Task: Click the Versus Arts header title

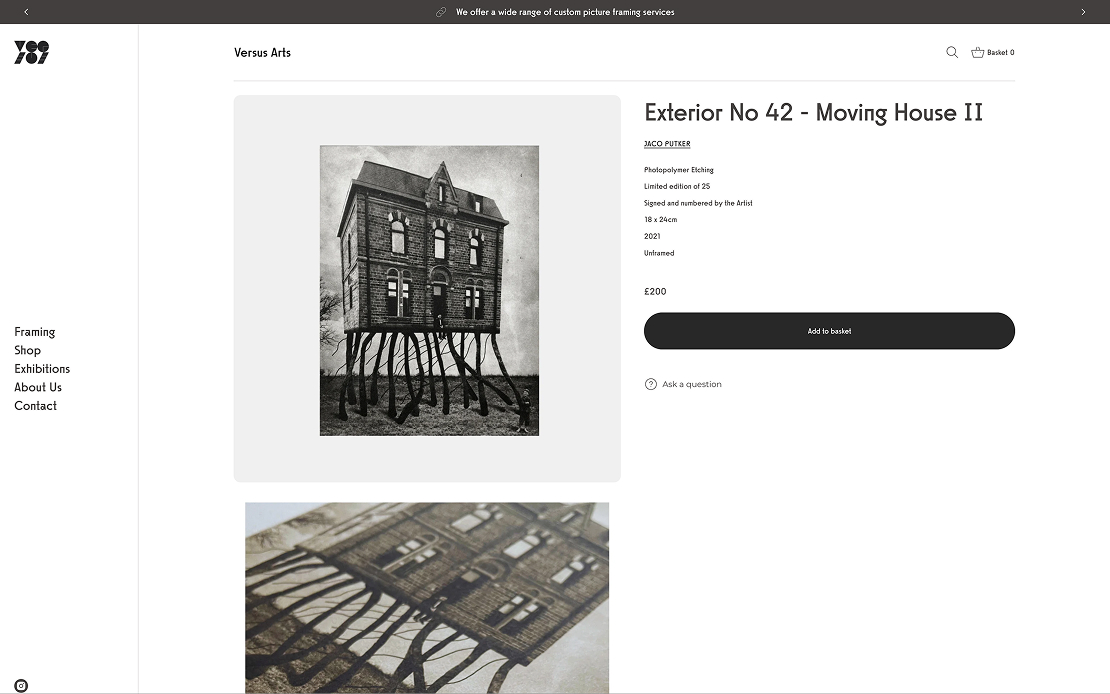Action: pos(263,52)
